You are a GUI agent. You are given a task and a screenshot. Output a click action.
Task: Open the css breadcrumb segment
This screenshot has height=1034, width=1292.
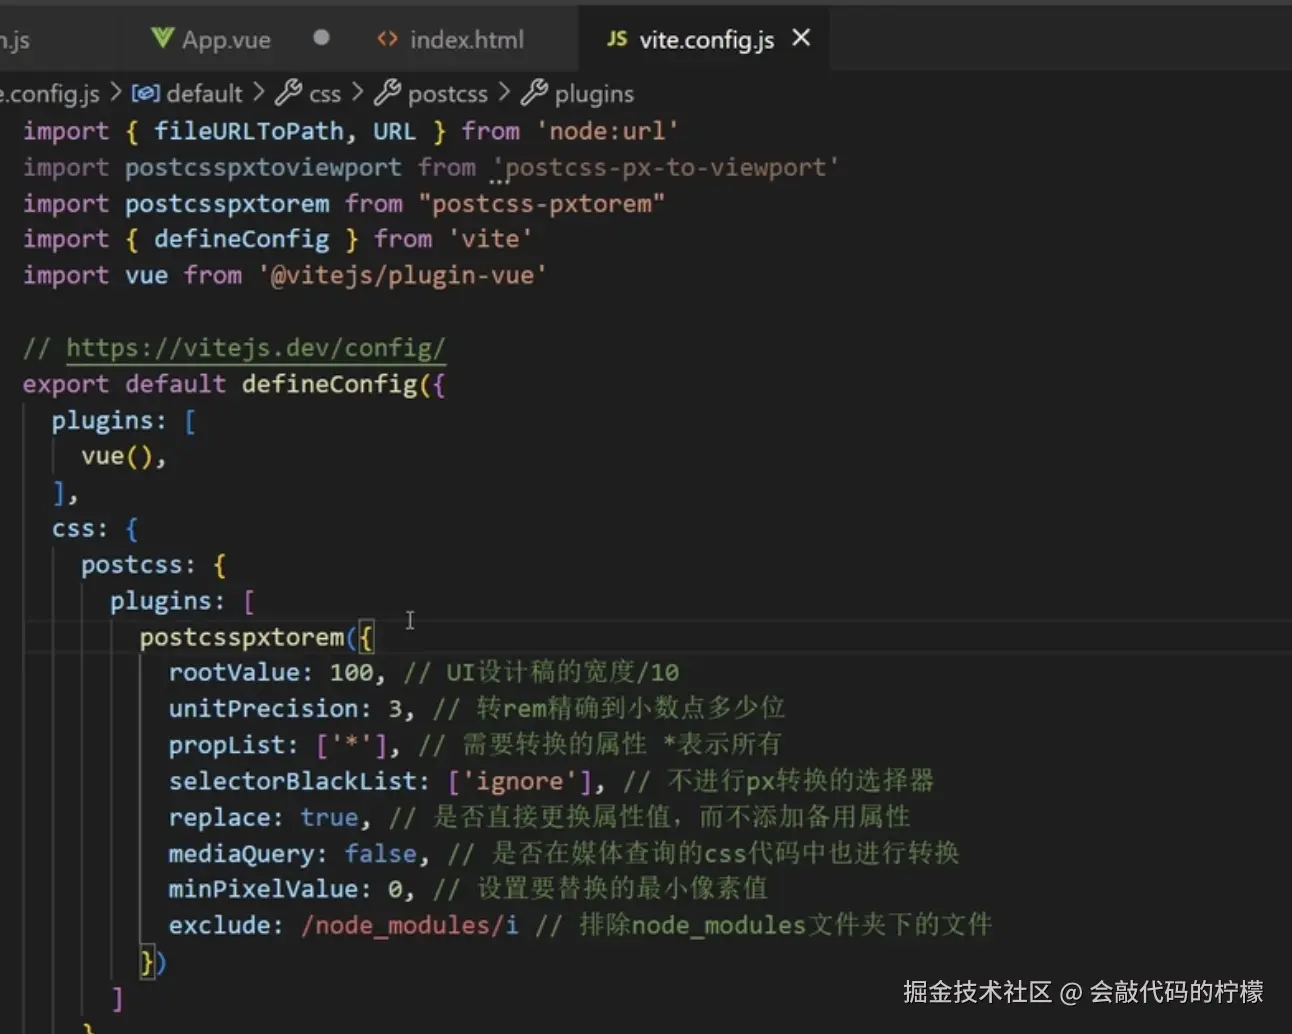pos(325,94)
